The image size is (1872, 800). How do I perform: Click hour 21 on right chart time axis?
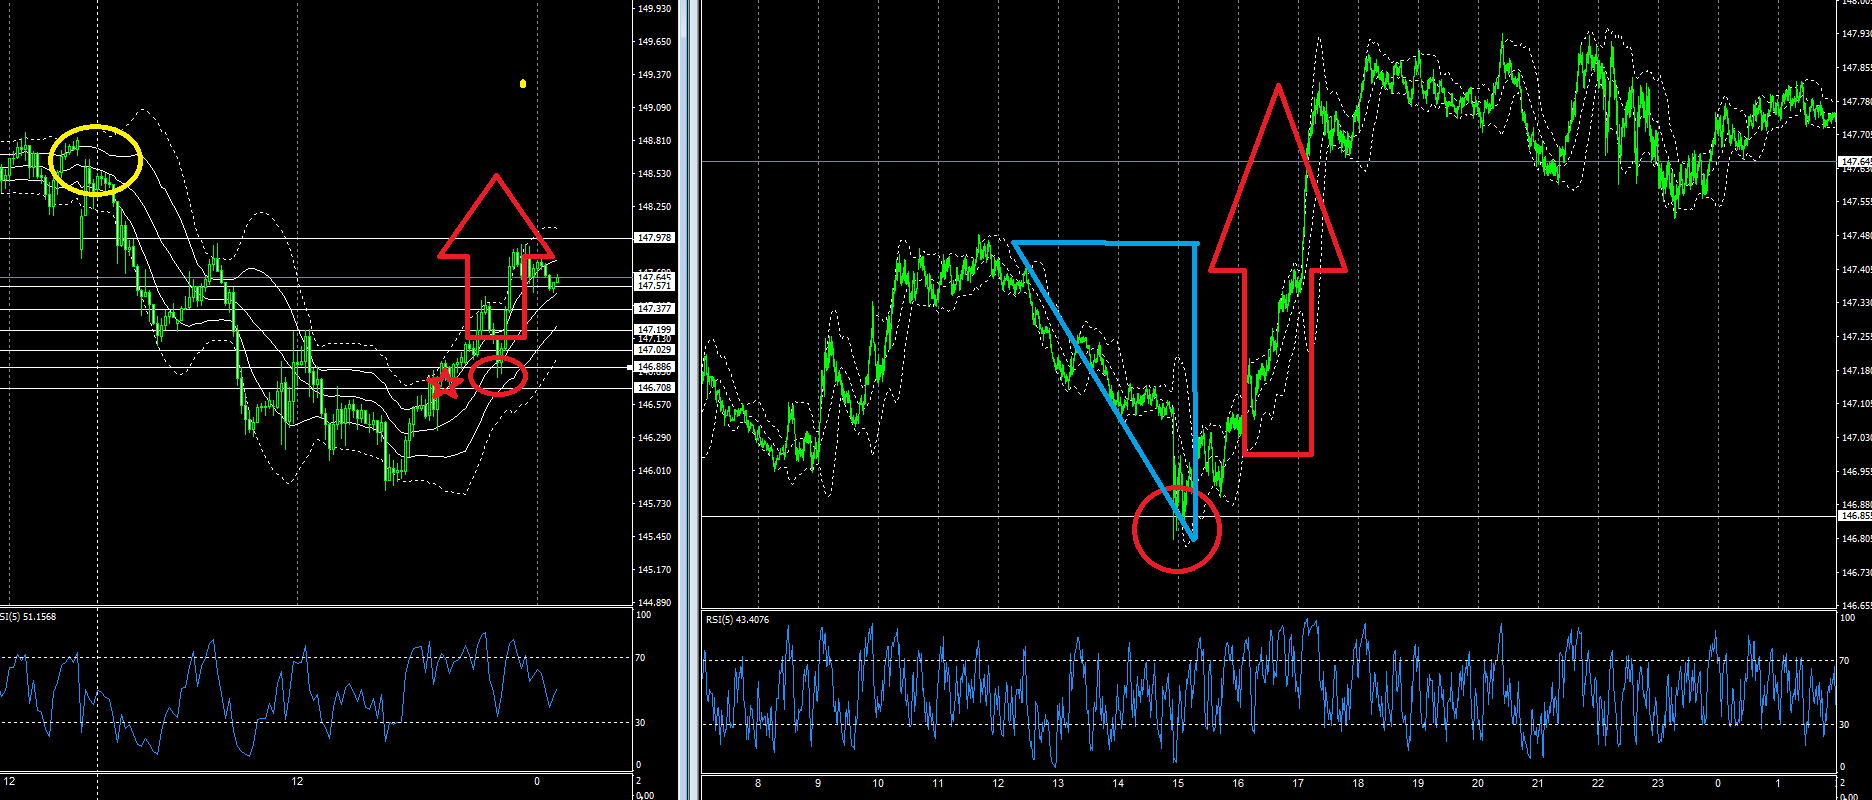[x=1538, y=784]
